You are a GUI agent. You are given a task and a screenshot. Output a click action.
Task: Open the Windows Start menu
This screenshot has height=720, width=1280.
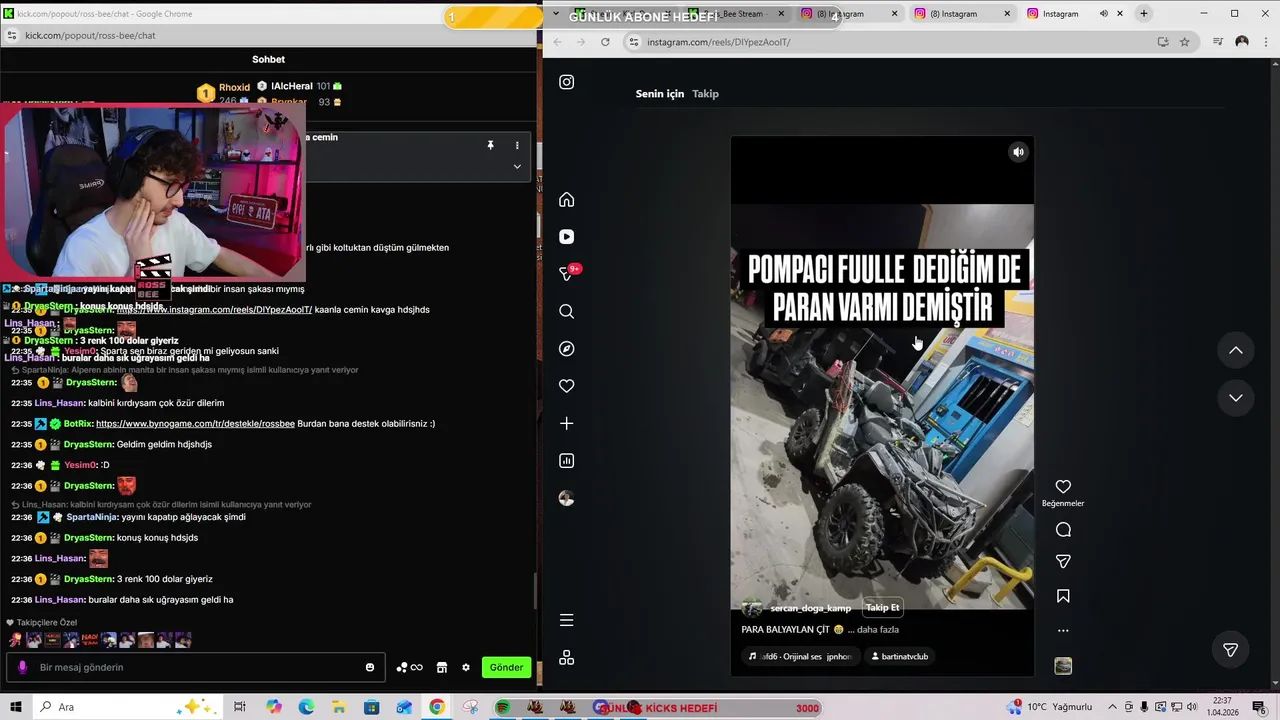(15, 707)
